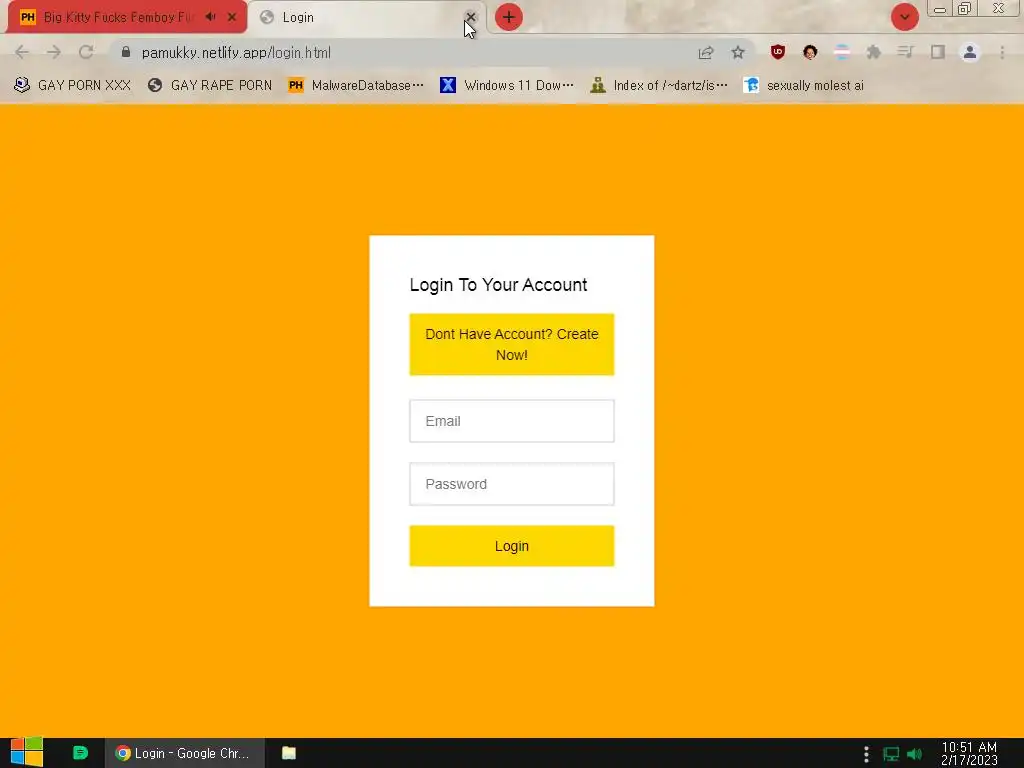Expand the system tray overflow dots
The width and height of the screenshot is (1024, 768).
[866, 754]
